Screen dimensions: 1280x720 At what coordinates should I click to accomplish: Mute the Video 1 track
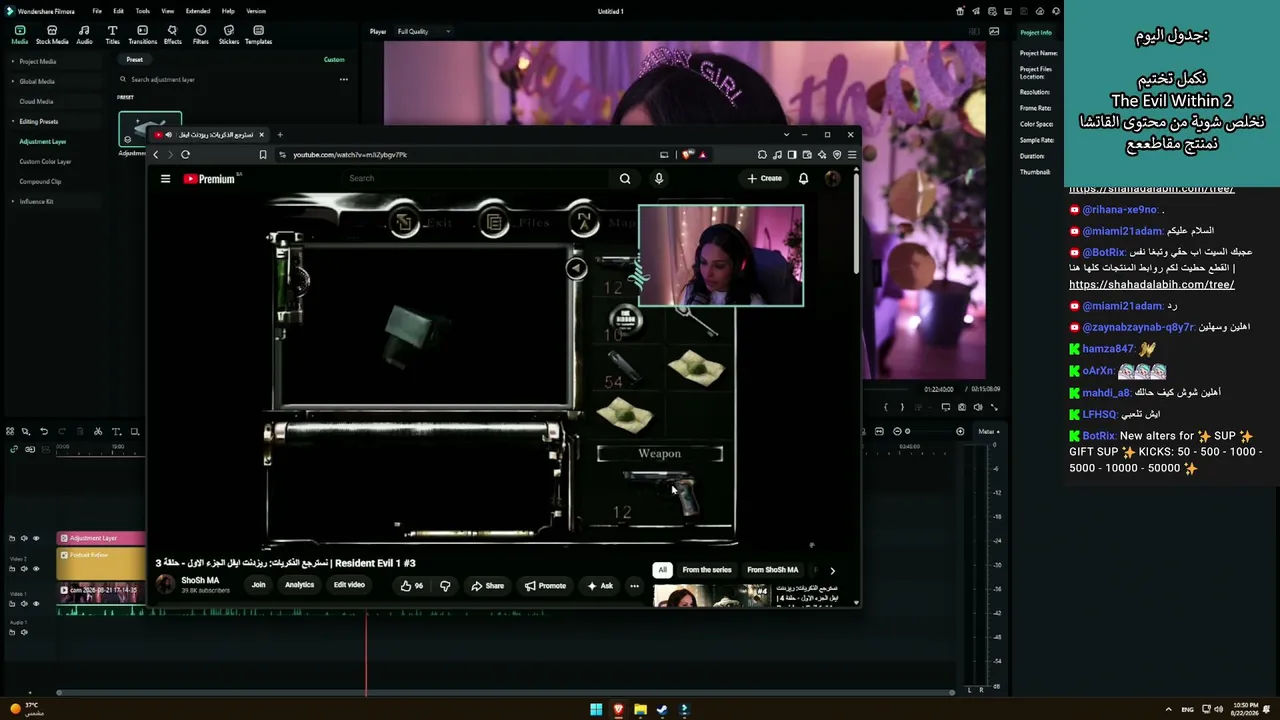(24, 604)
